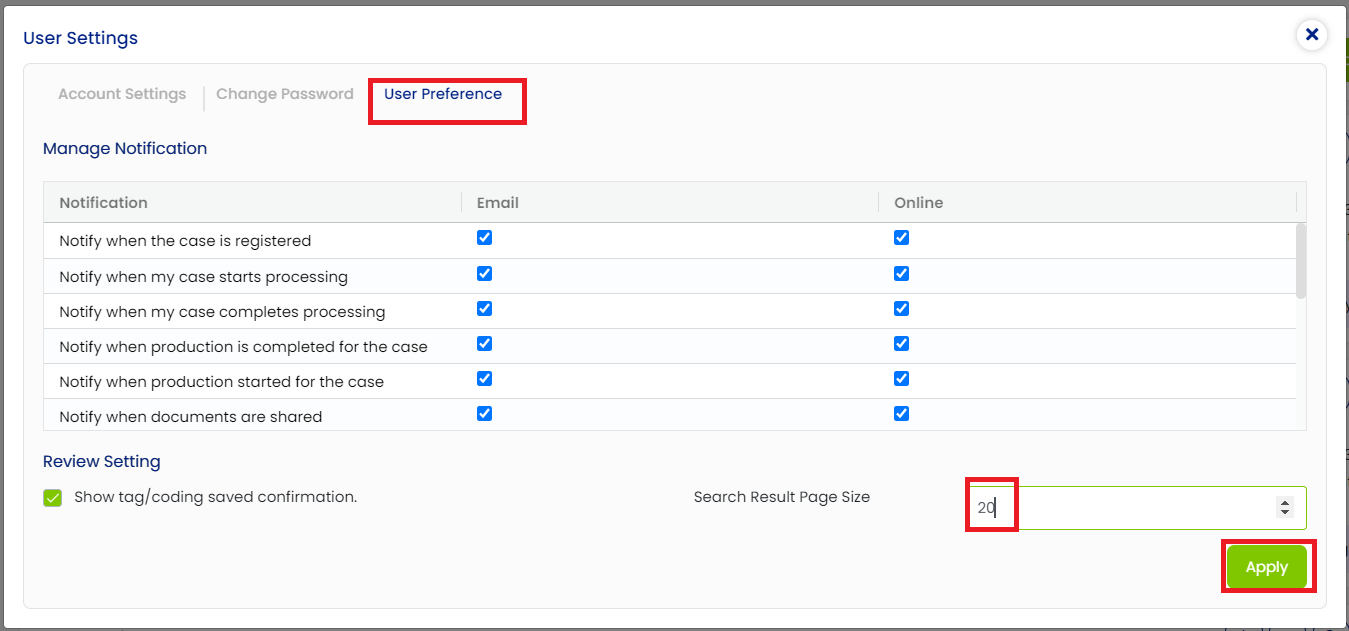Click the User Settings dialog title
The image size is (1349, 631).
tap(80, 38)
